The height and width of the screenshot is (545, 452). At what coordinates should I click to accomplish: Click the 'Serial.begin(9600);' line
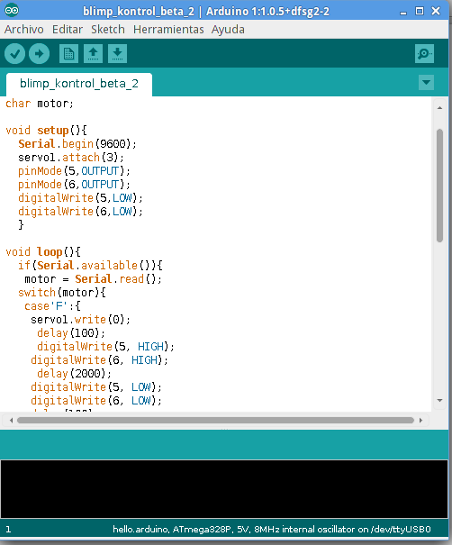(x=77, y=144)
